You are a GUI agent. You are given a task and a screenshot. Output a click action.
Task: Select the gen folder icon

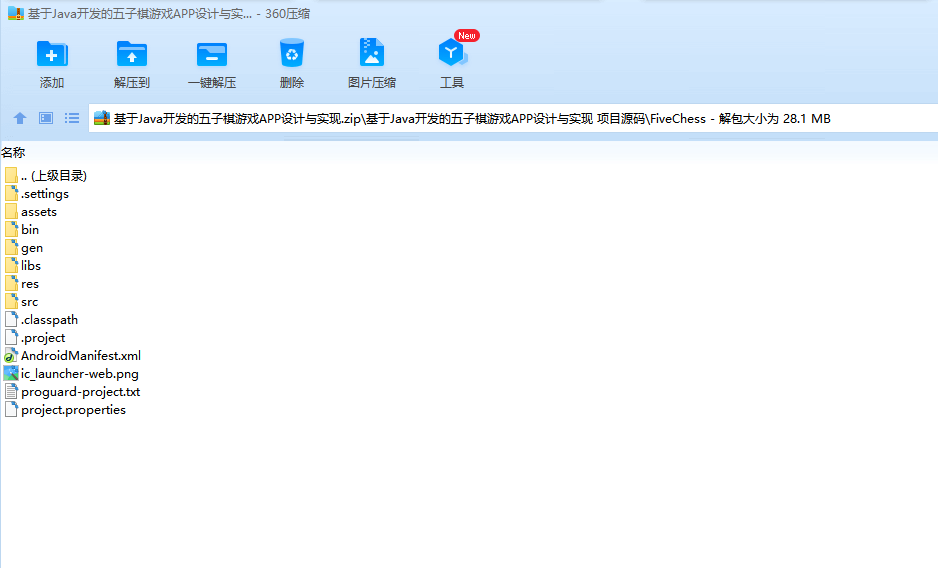[11, 247]
